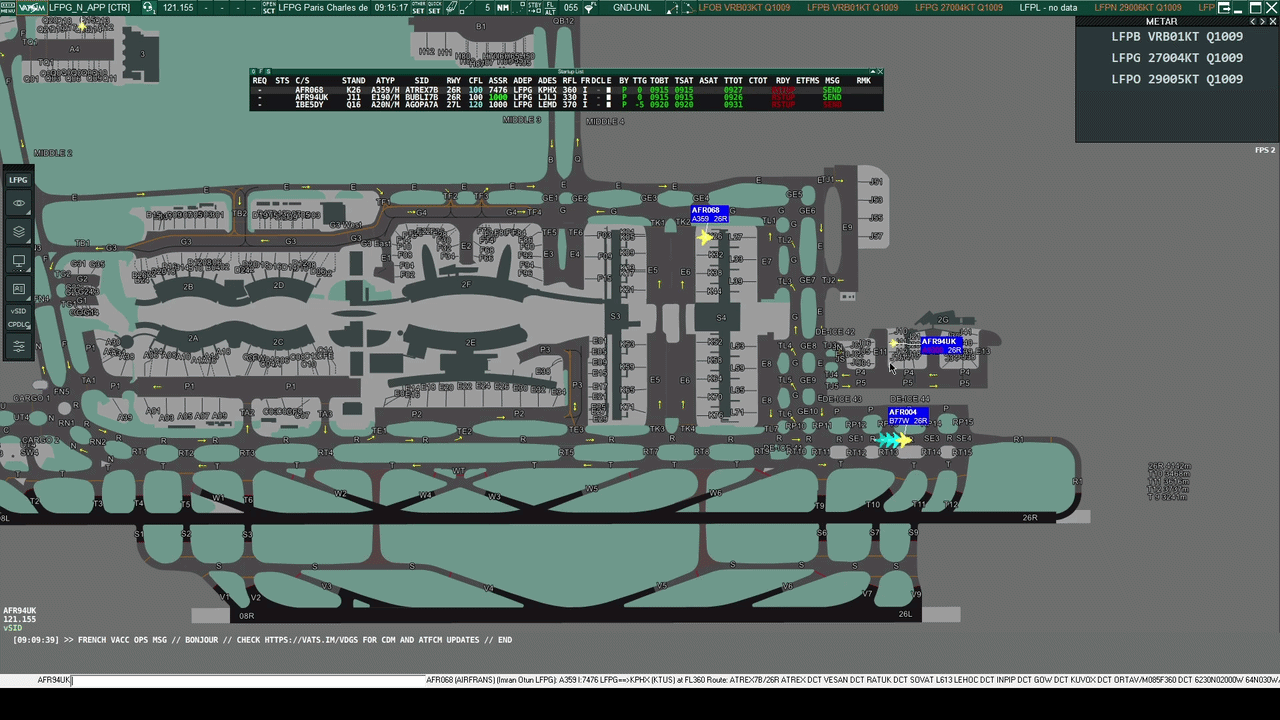Click the SID column header in Startup List
1280x720 pixels.
(x=421, y=80)
